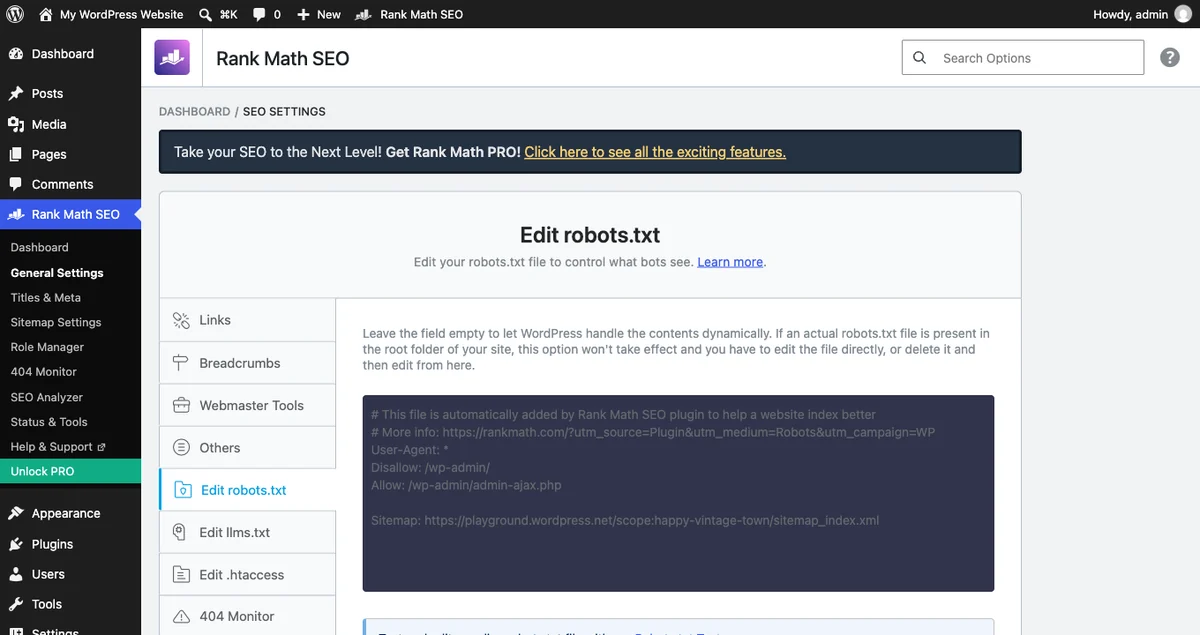The width and height of the screenshot is (1200, 635).
Task: Select General Settings submenu item
Action: [x=57, y=272]
